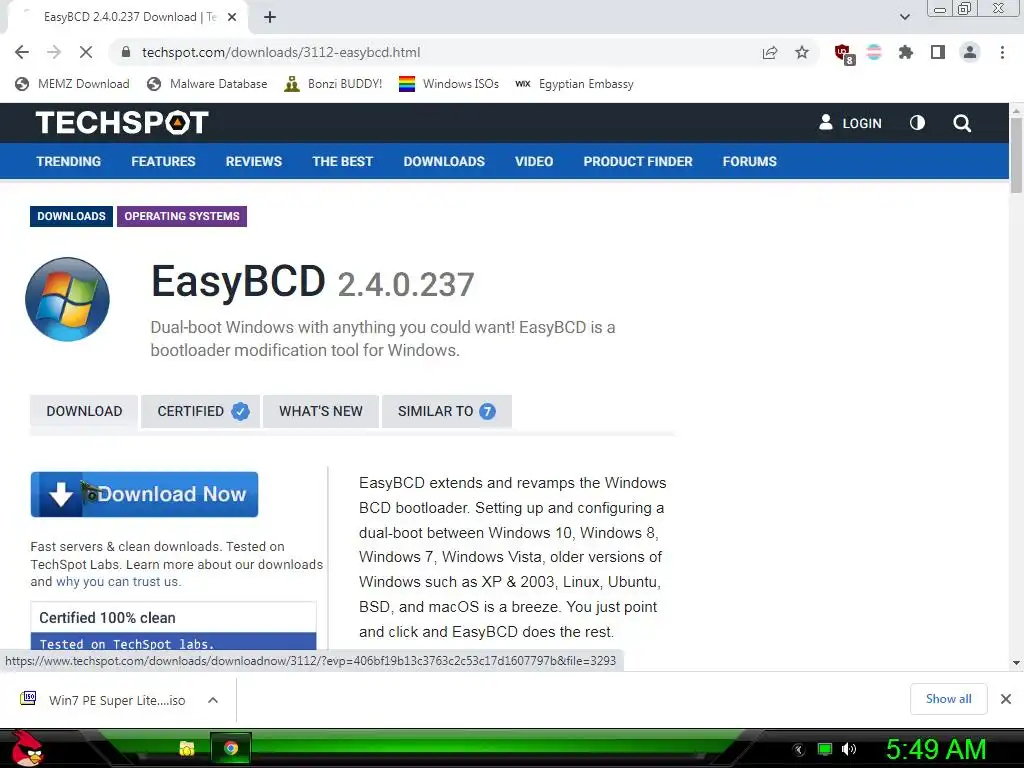Follow the 'why you can trust us' link
Screen dimensions: 1024x768
point(117,582)
